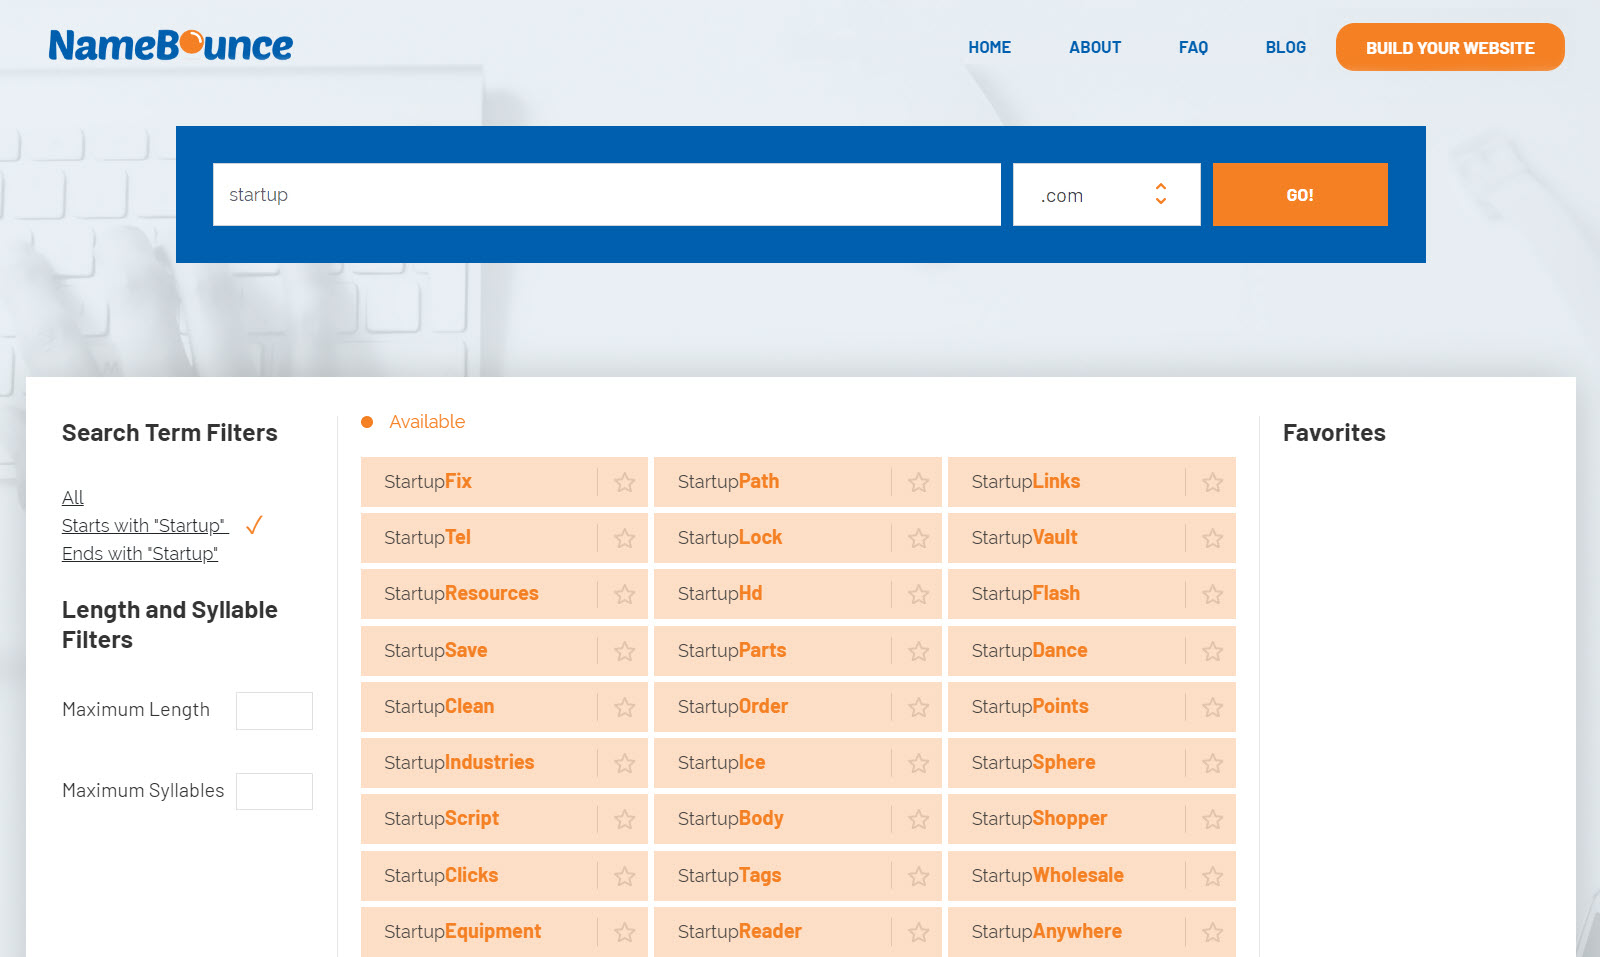This screenshot has height=957, width=1600.
Task: Open the FAQ page from navigation
Action: point(1193,47)
